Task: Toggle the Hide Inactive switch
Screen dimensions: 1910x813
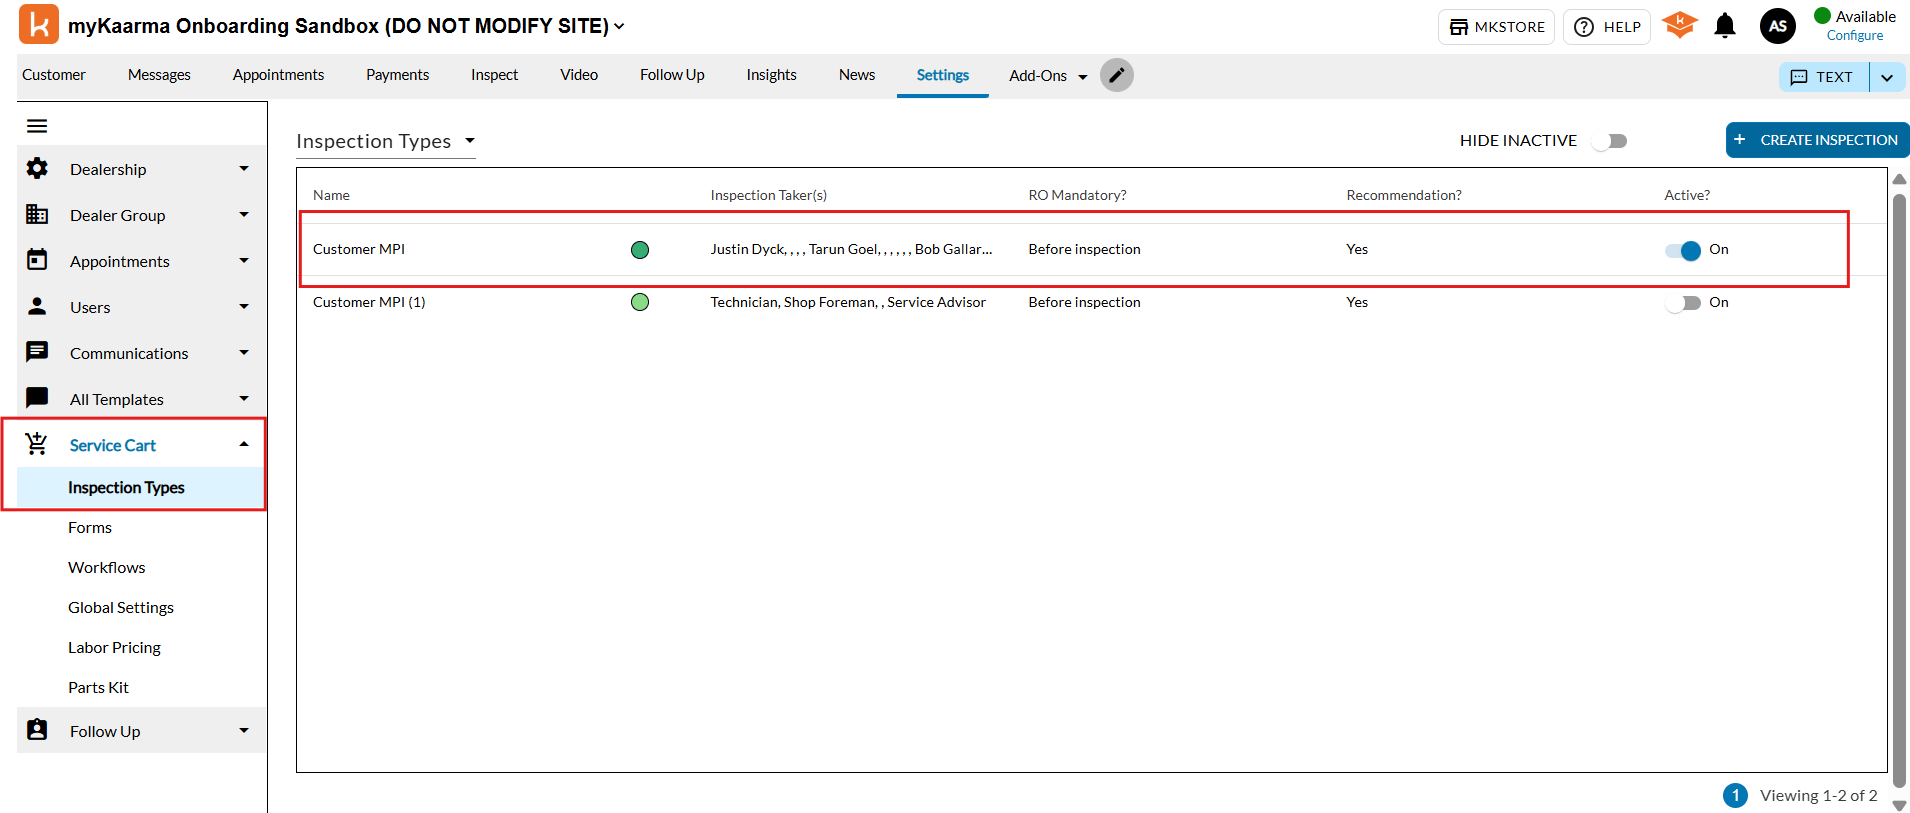Action: 1610,141
